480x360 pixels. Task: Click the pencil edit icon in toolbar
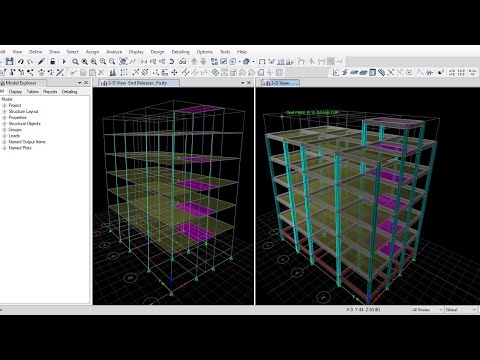[x=41, y=61]
